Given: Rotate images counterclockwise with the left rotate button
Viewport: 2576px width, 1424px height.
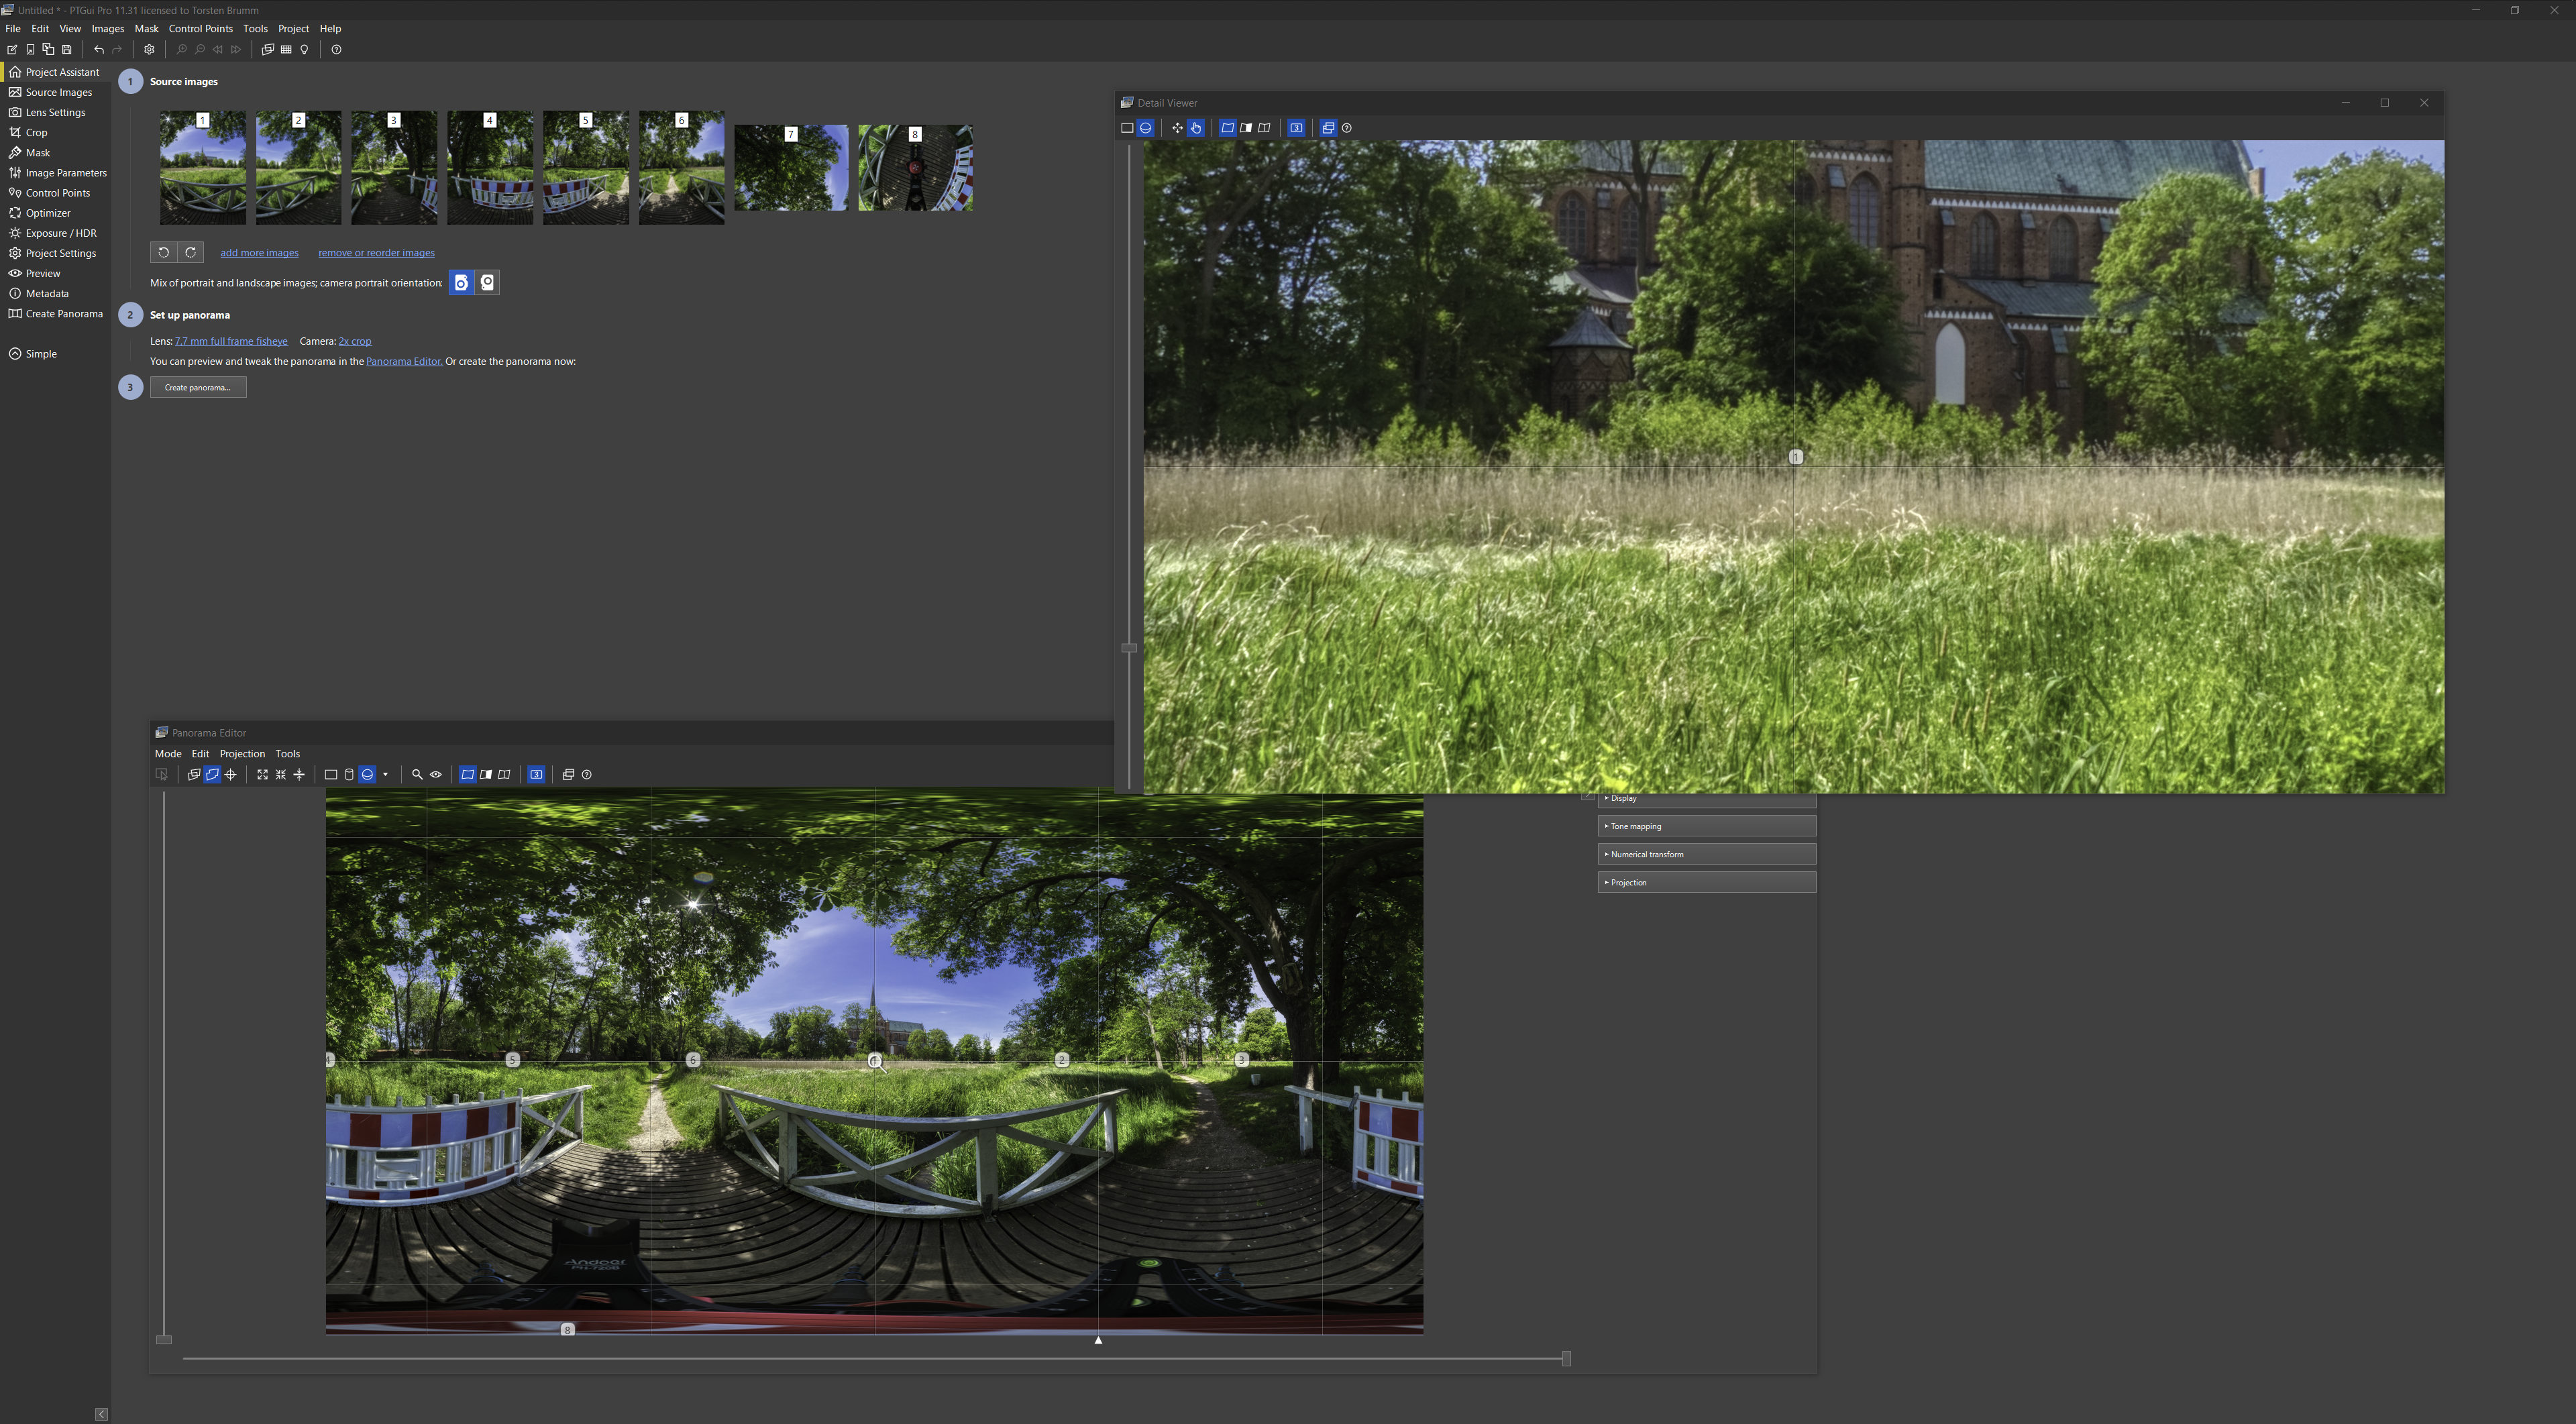Looking at the screenshot, I should coord(164,253).
